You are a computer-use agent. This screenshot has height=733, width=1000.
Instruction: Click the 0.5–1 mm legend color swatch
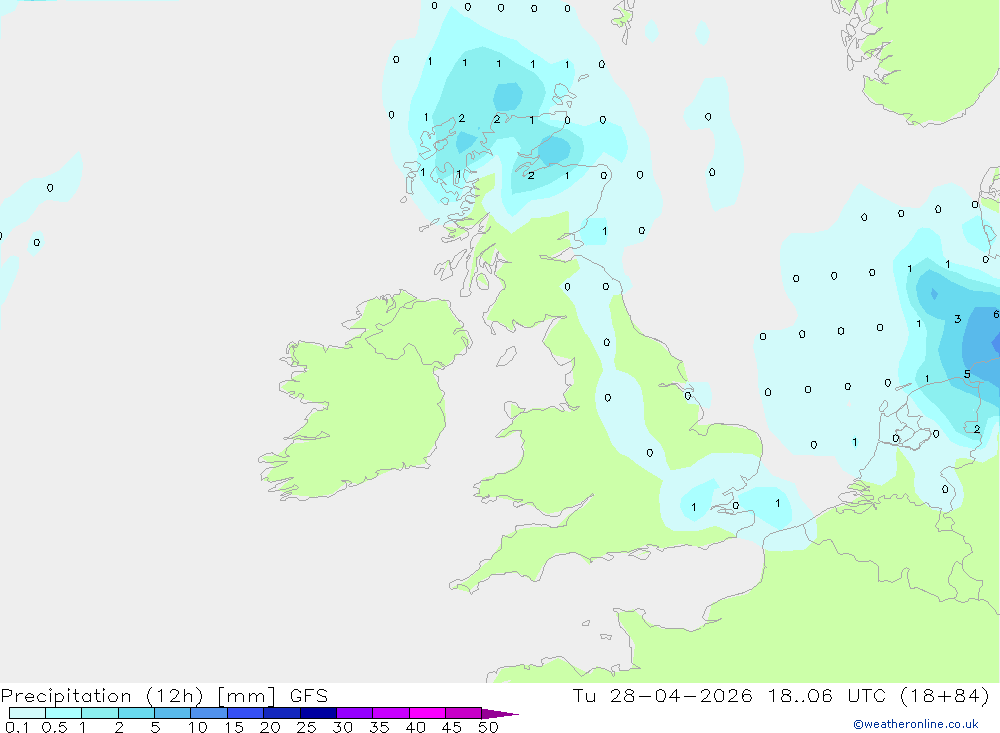click(64, 713)
